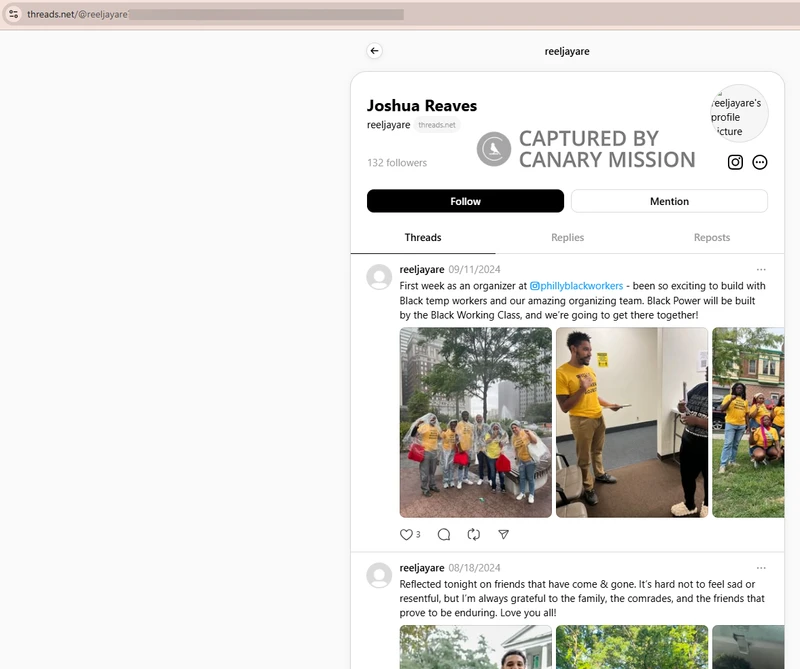Click the 'First week as an organizer' text
The height and width of the screenshot is (669, 800).
pos(582,301)
